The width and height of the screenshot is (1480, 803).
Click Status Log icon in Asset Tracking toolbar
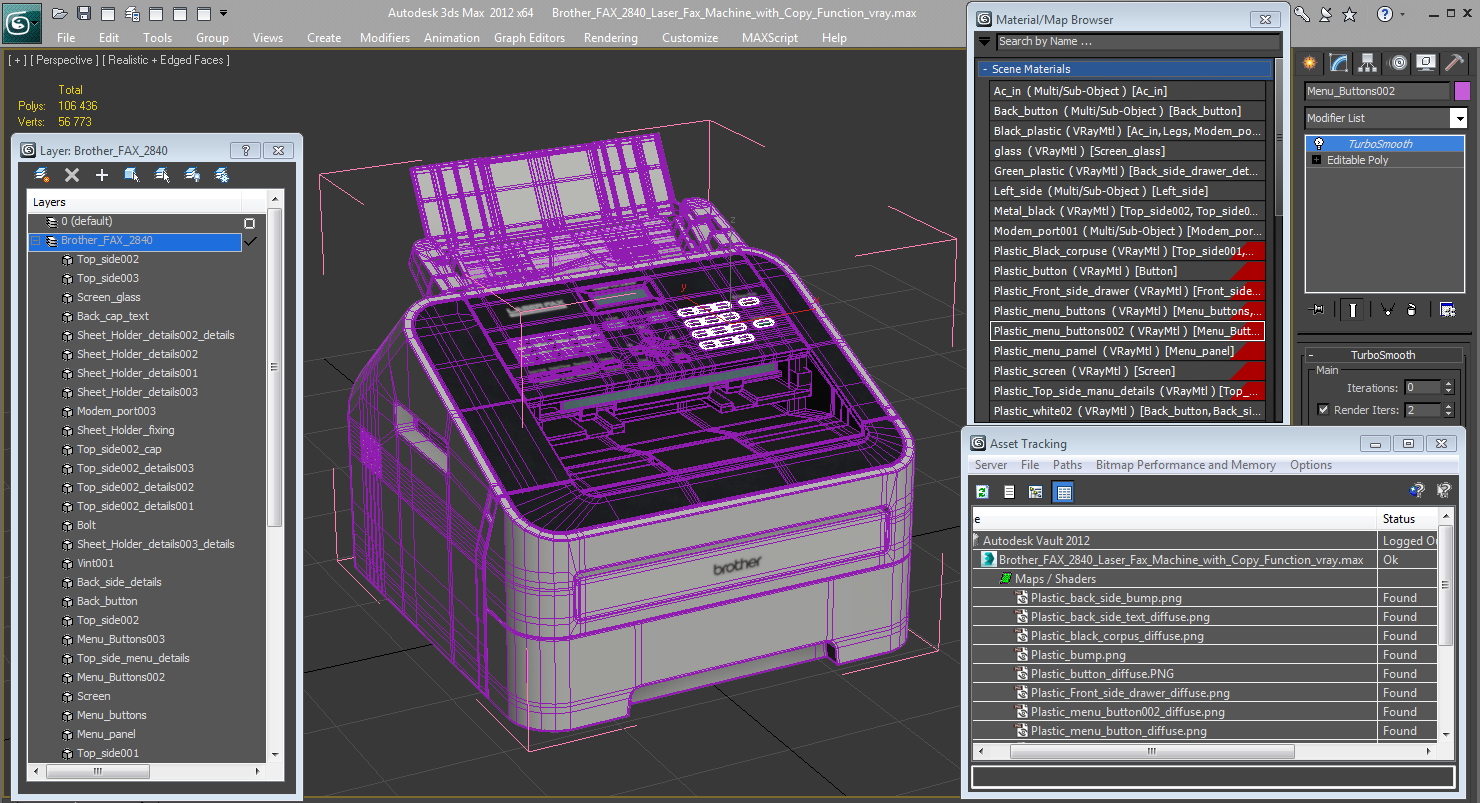1009,492
